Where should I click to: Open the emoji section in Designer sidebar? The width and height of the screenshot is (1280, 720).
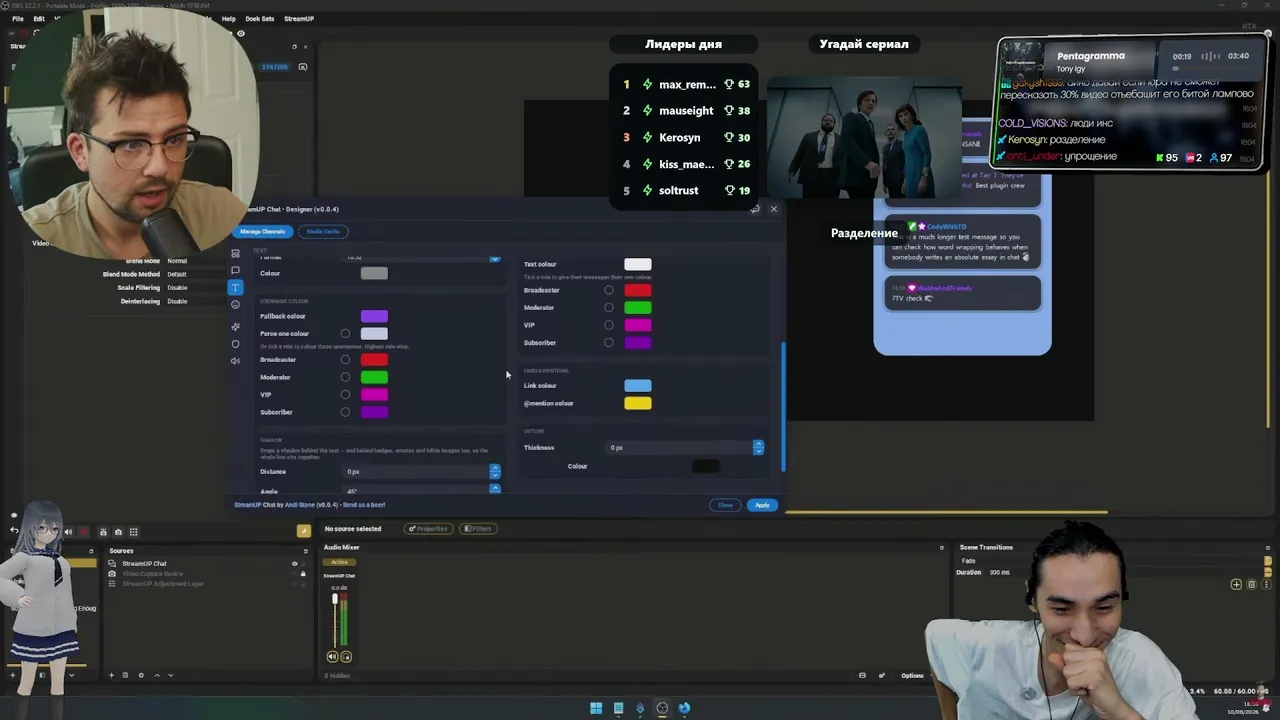coord(235,304)
